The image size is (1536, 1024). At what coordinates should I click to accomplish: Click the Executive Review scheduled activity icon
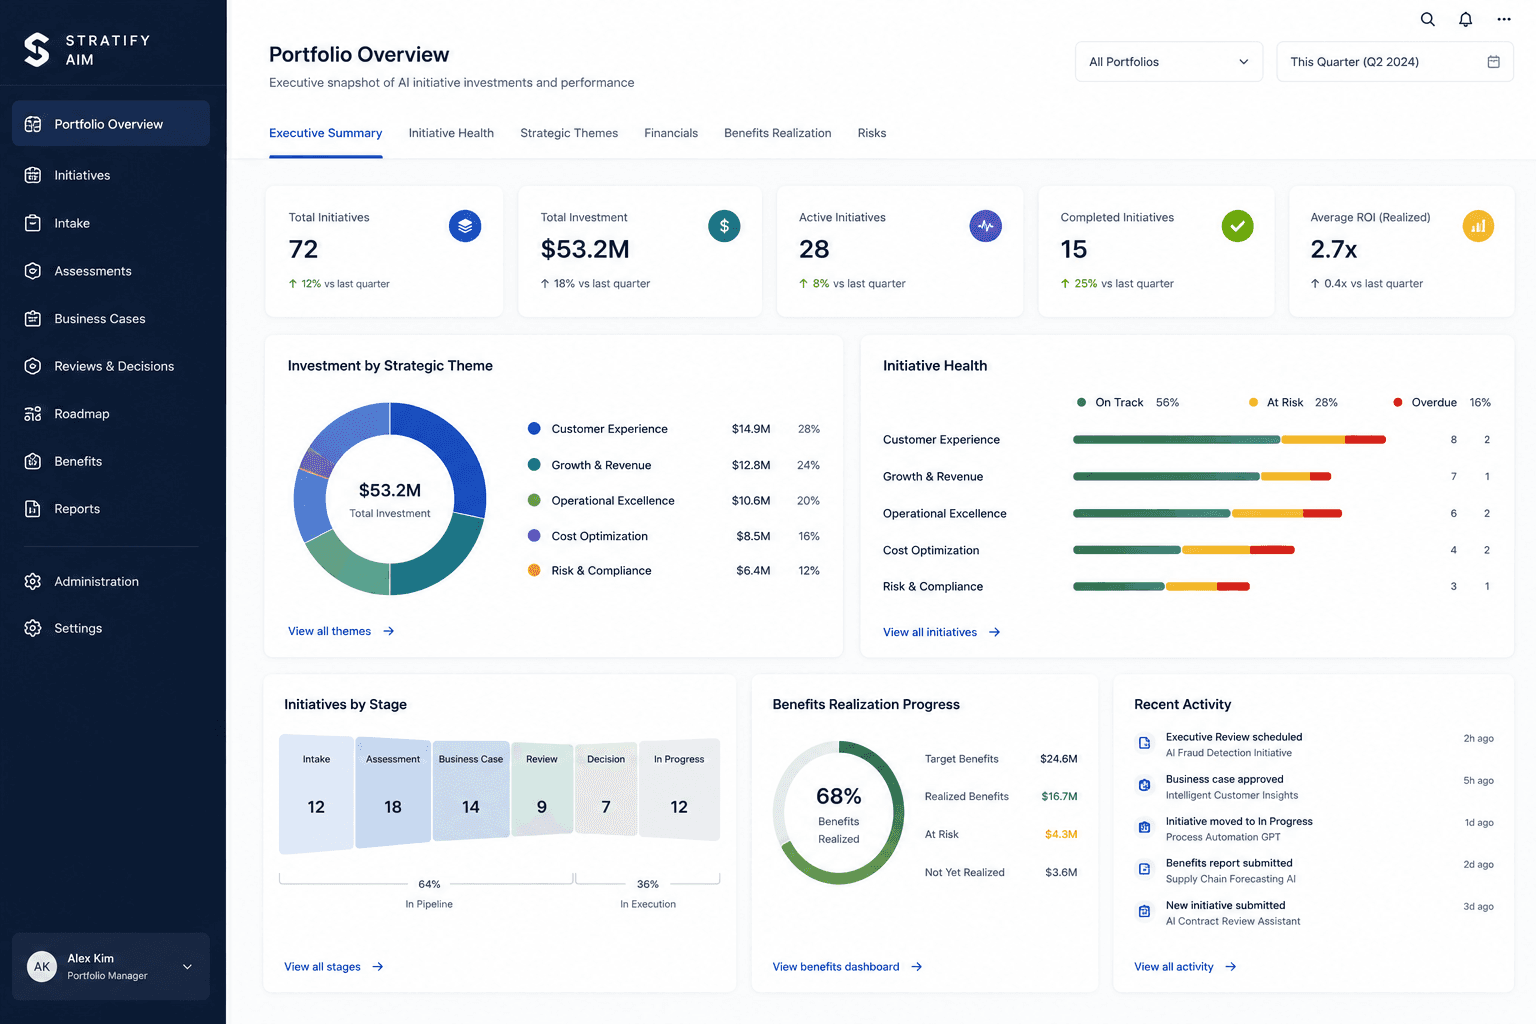click(x=1144, y=743)
